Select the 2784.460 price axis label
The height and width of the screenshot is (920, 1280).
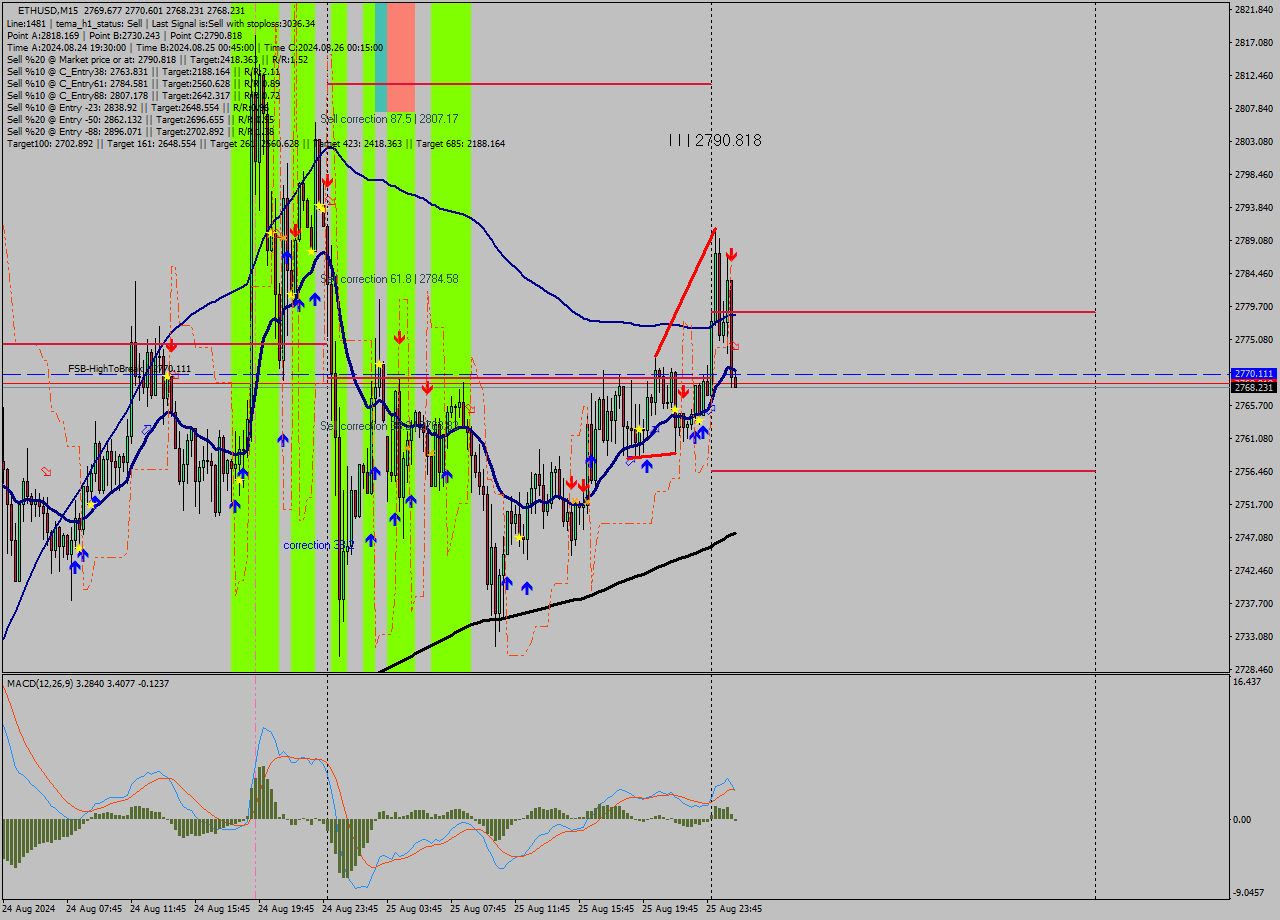pos(1253,274)
